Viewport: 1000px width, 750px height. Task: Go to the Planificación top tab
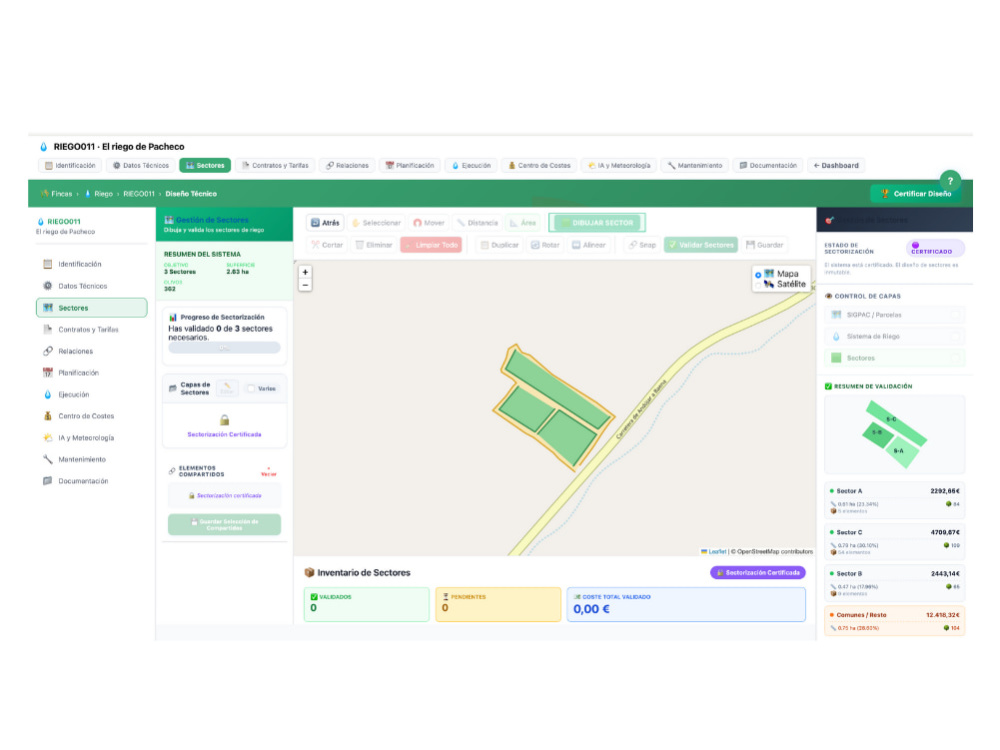point(409,165)
